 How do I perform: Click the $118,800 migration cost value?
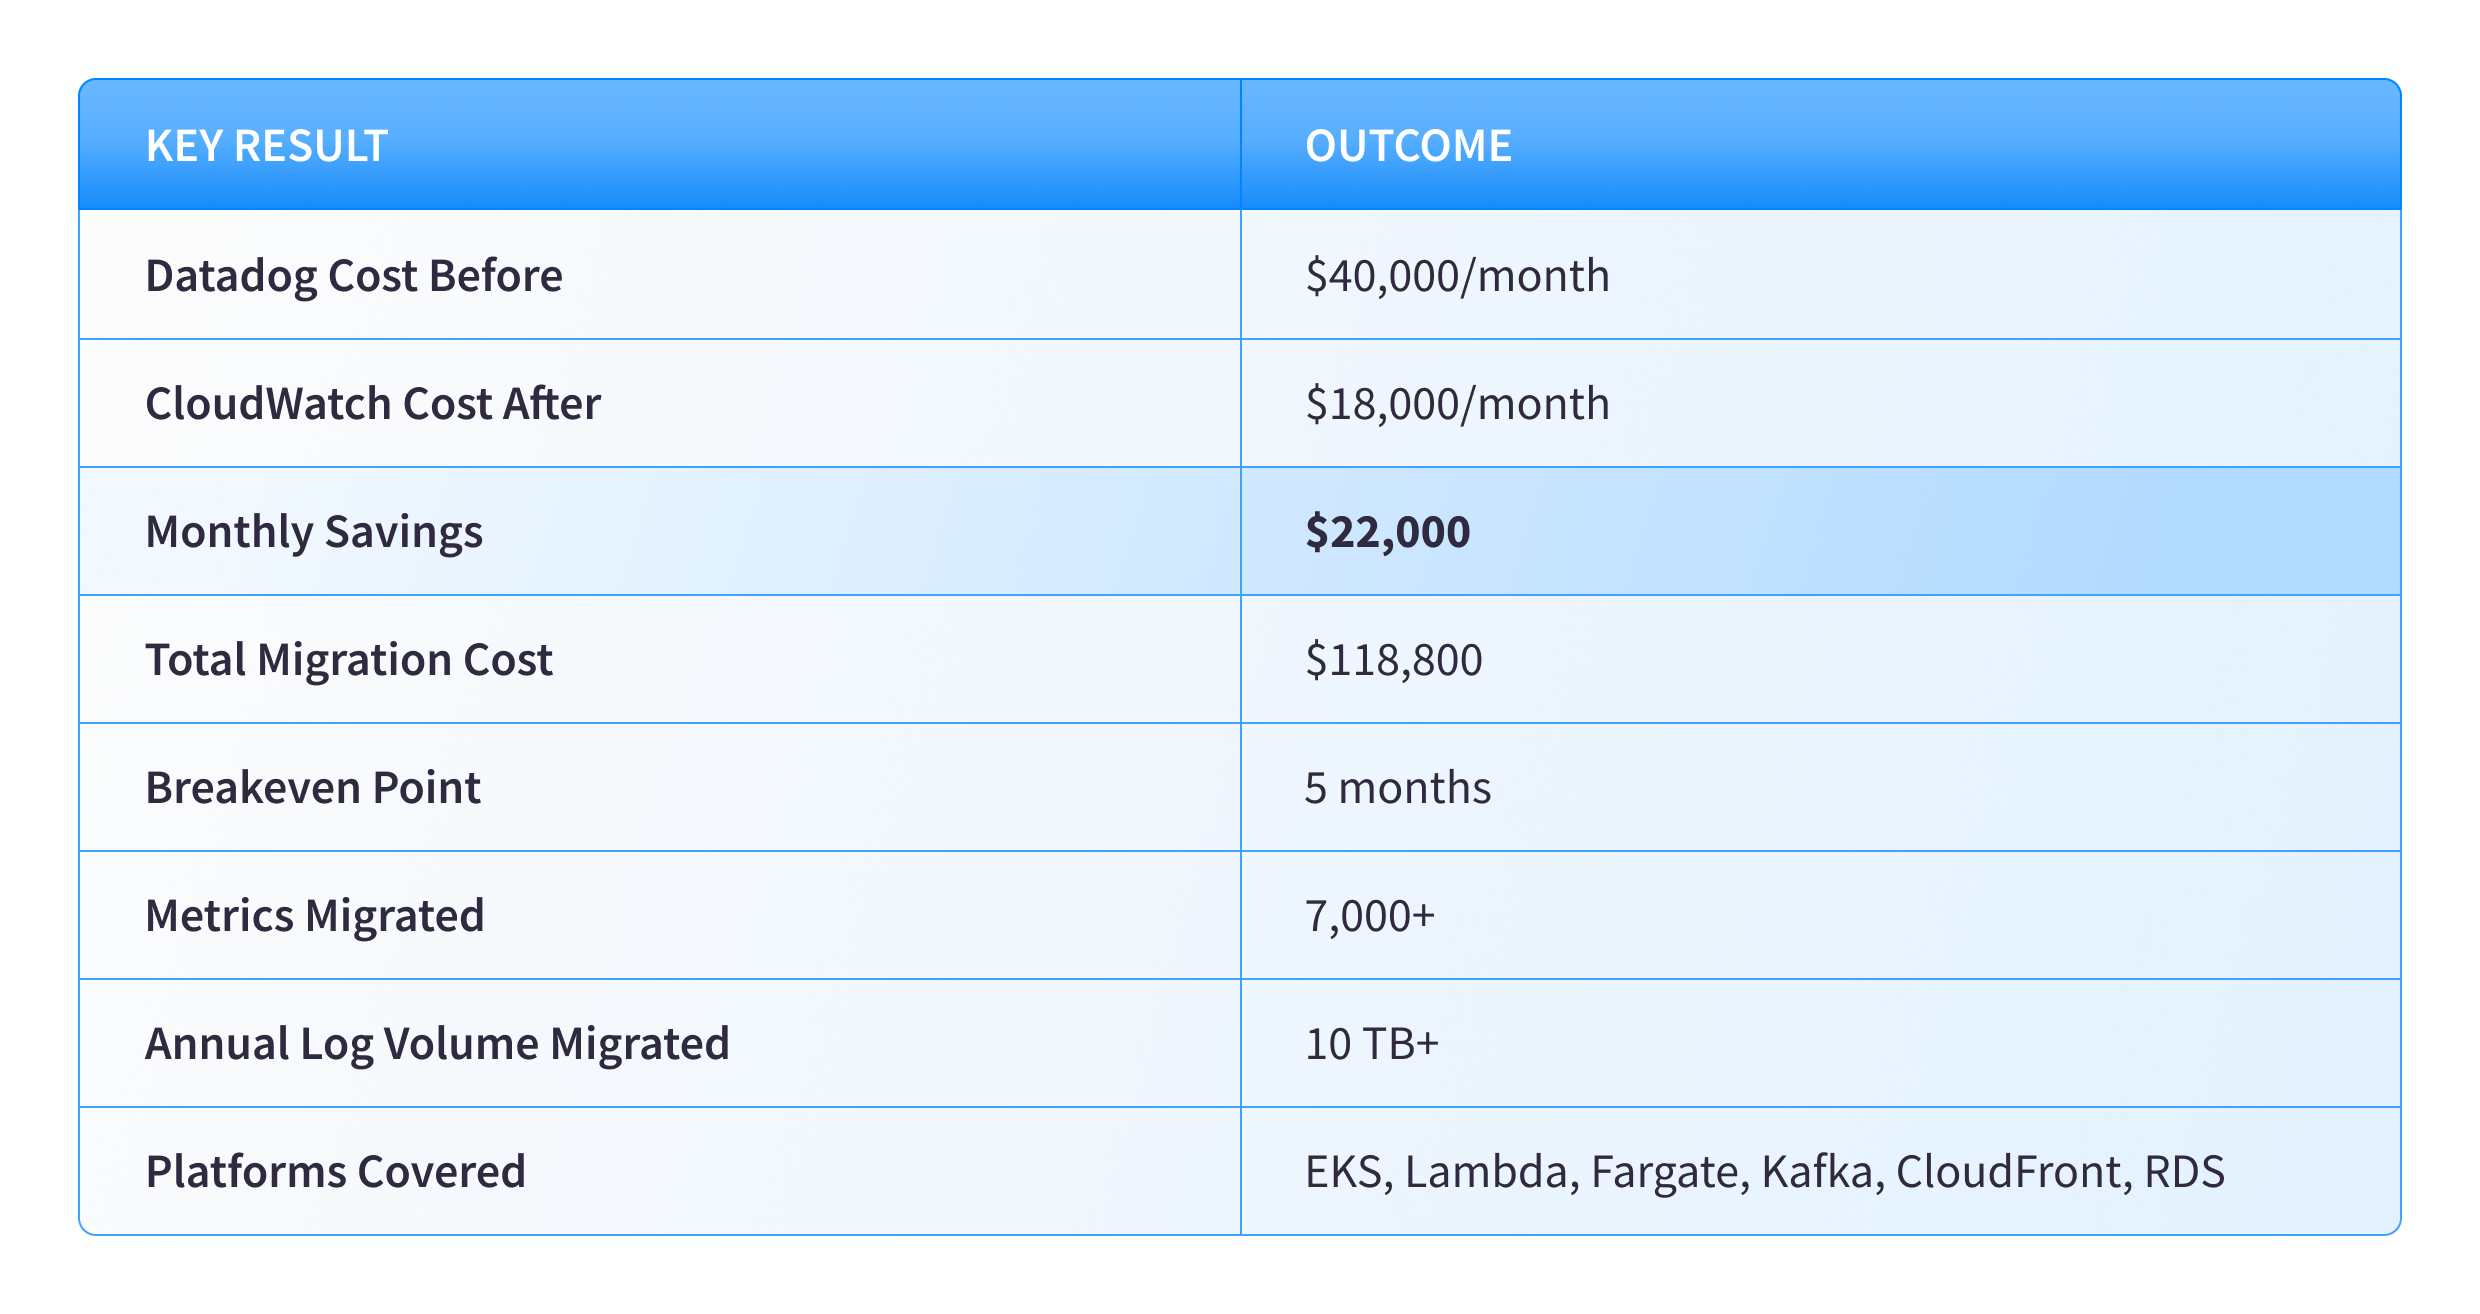[1393, 660]
